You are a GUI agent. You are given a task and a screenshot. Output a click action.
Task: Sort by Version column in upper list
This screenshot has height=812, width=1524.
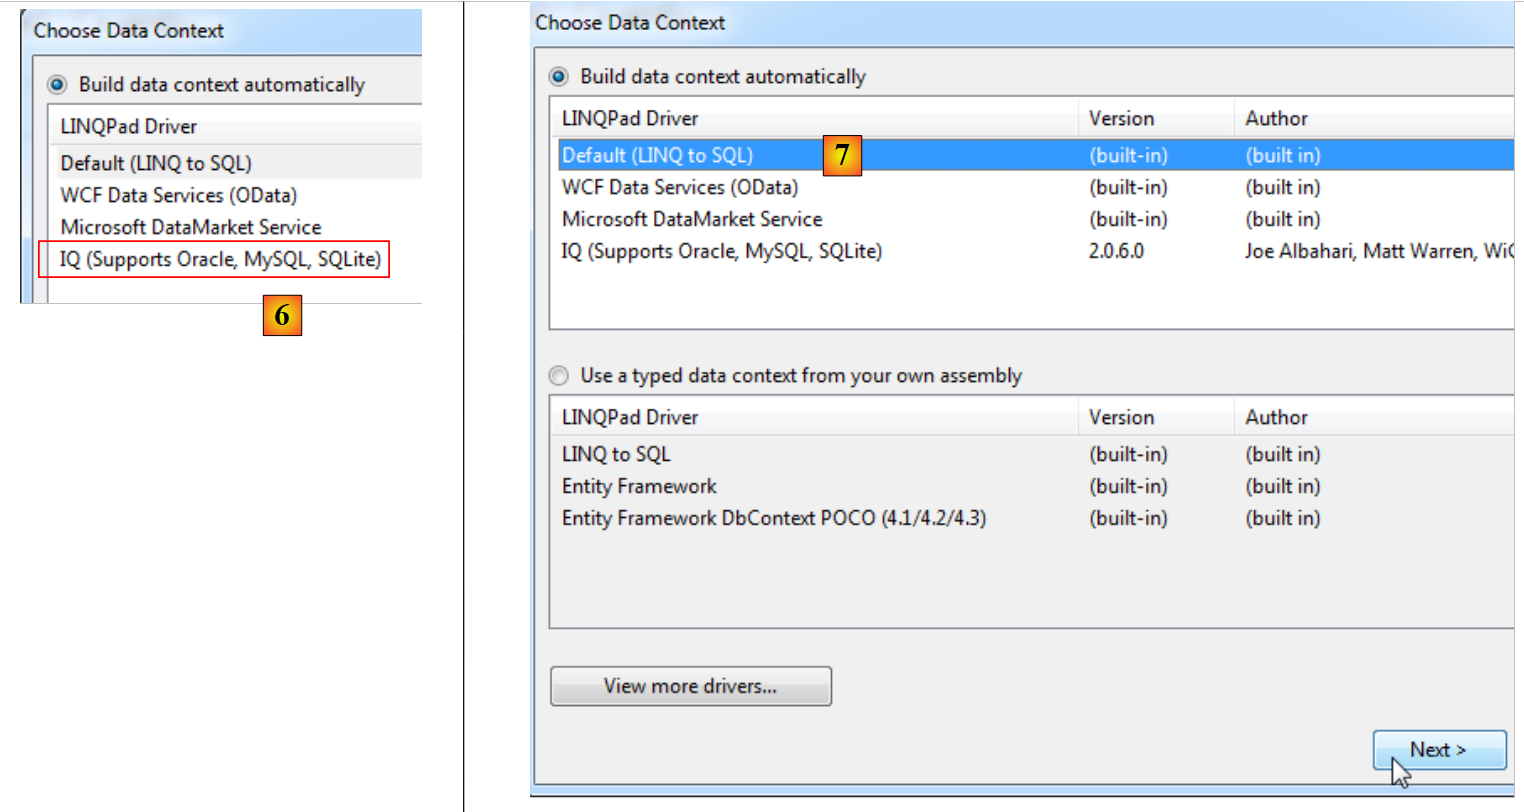(1121, 119)
